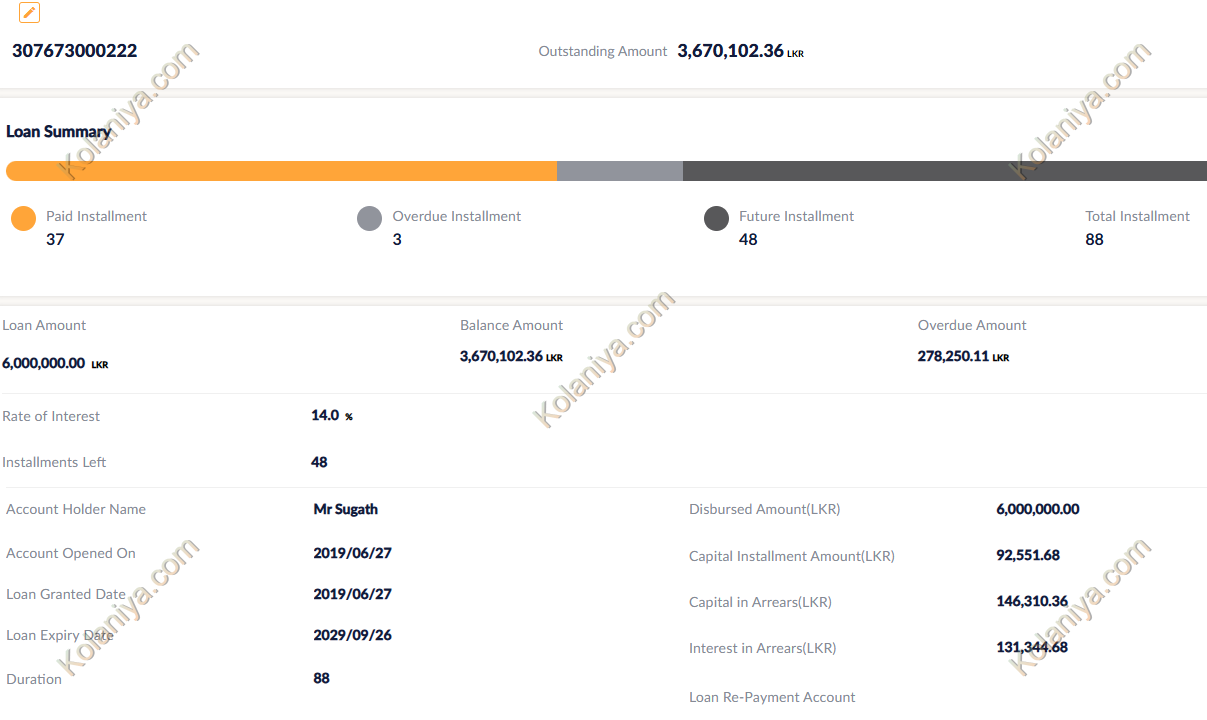Select the dark future segment of progress bar
The image size is (1207, 720).
[x=944, y=171]
